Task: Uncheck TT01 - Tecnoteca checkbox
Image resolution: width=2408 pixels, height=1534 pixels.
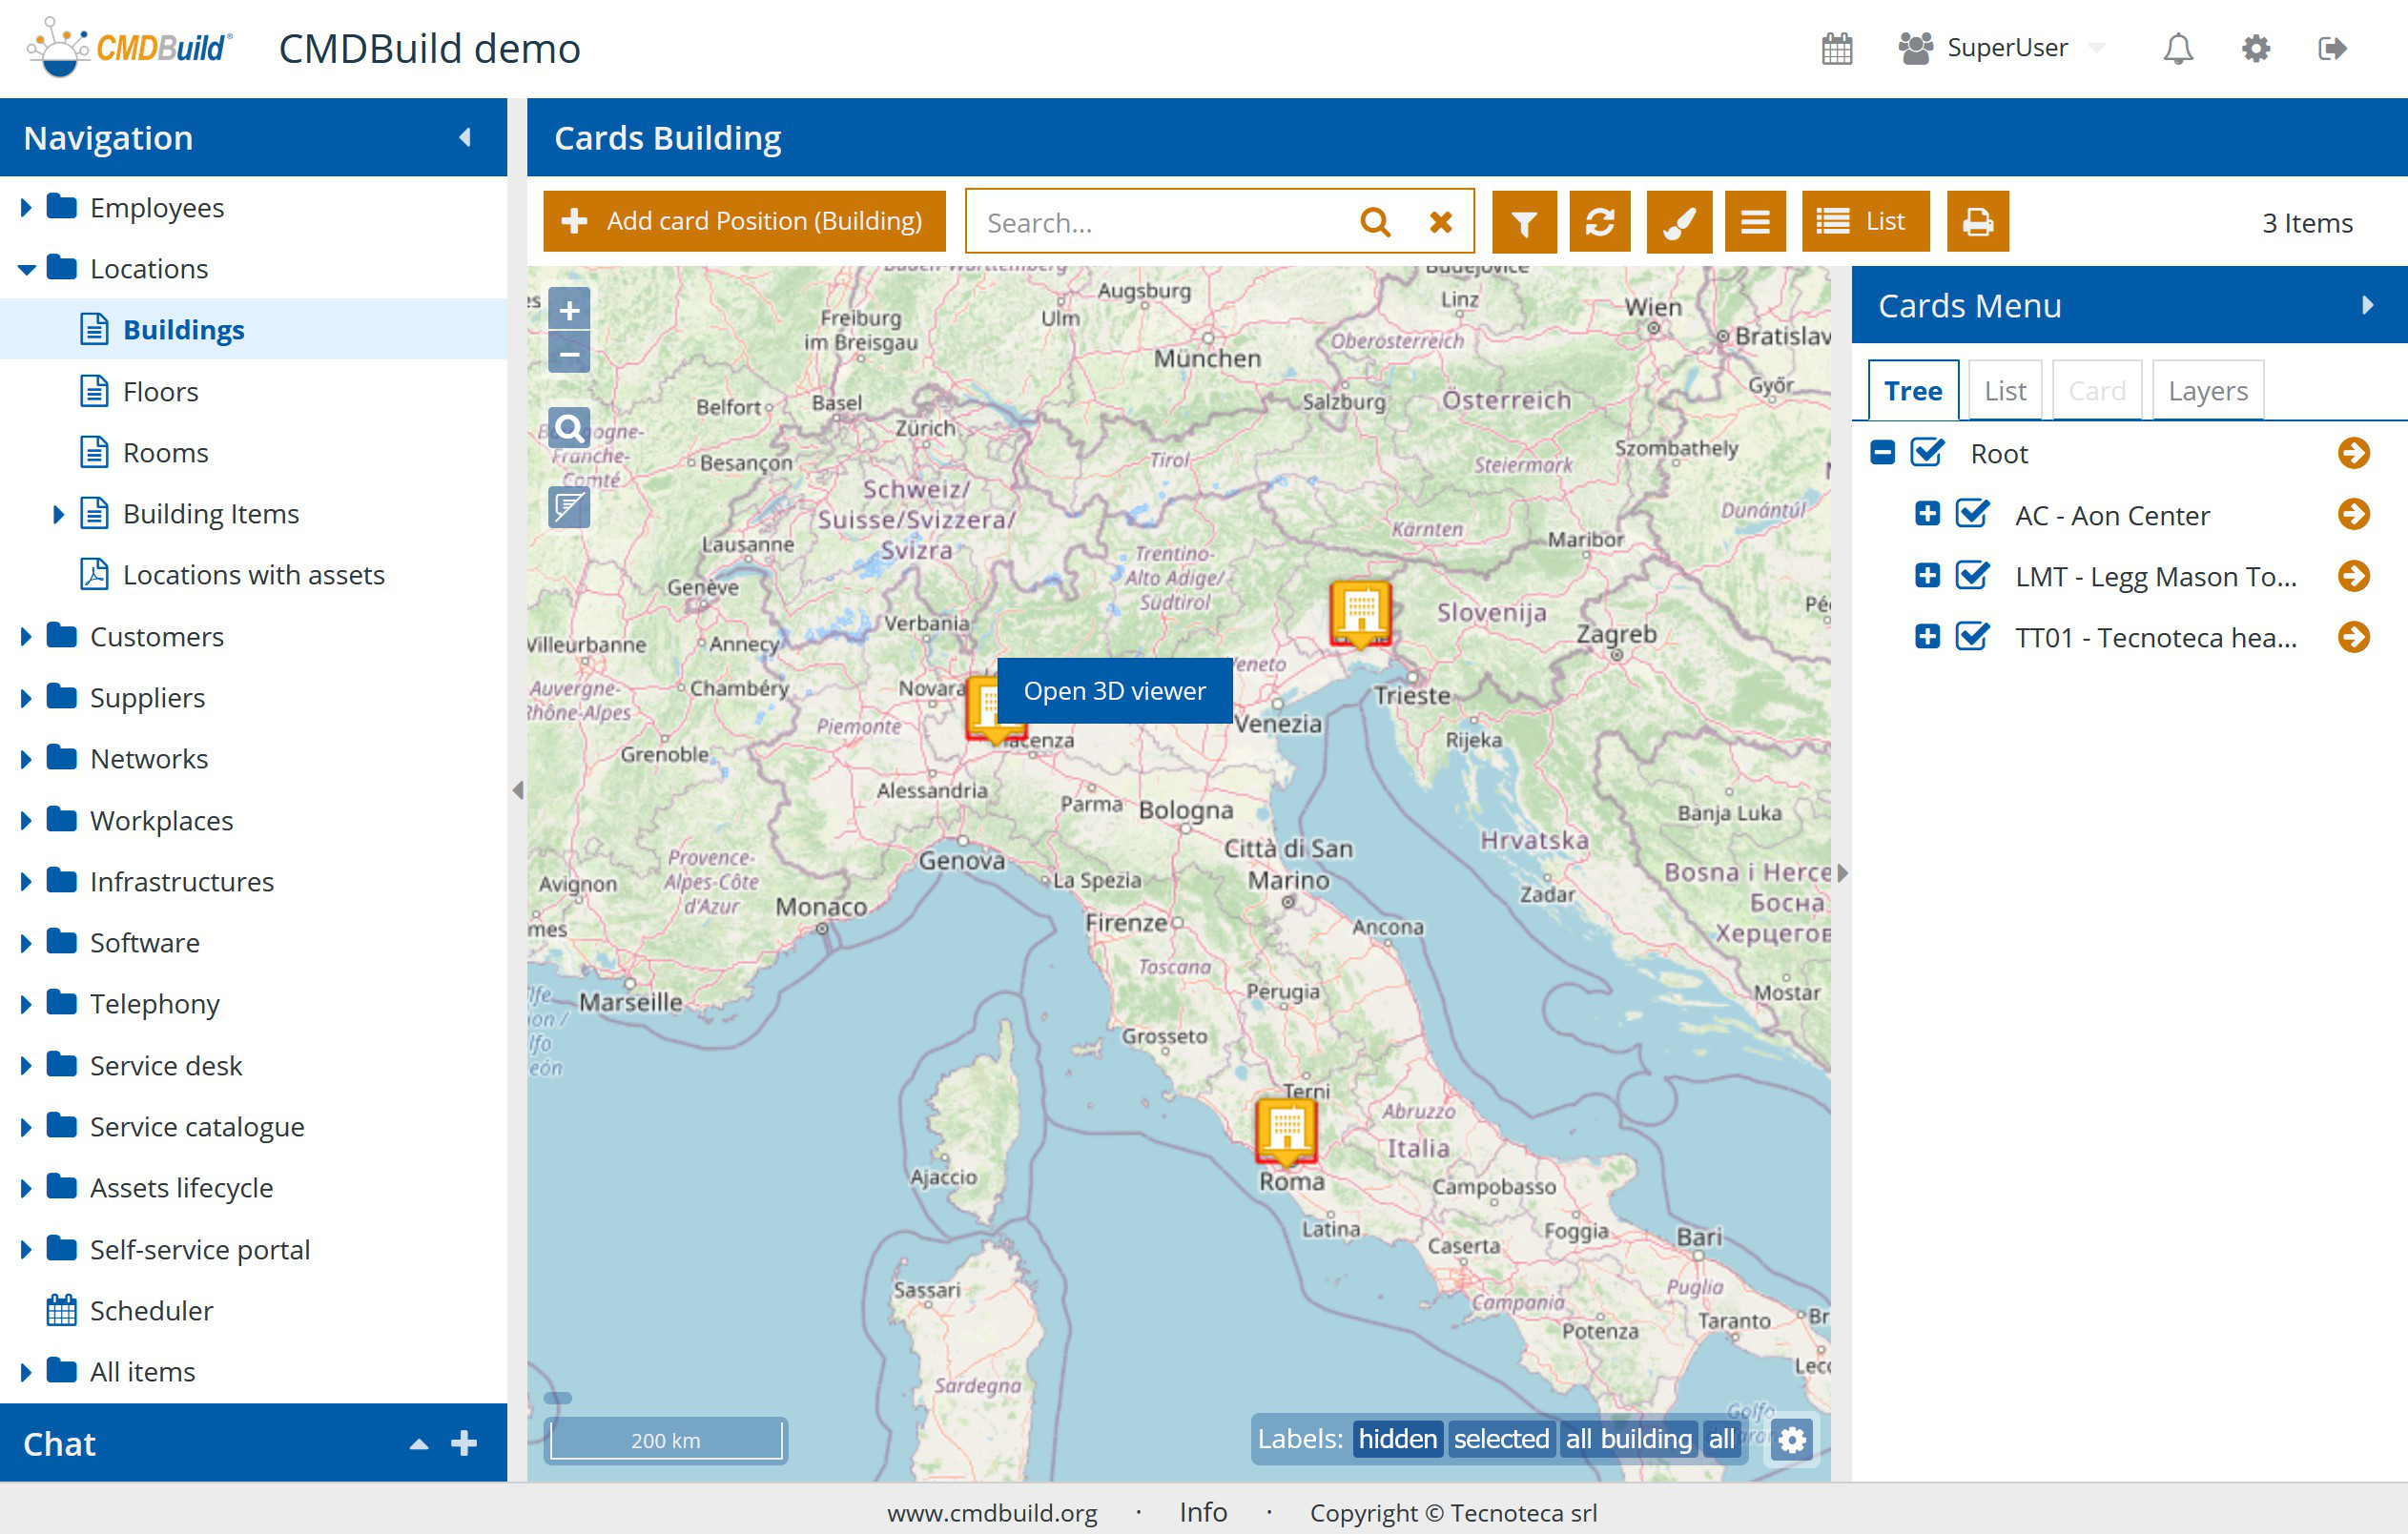Action: 1972,637
